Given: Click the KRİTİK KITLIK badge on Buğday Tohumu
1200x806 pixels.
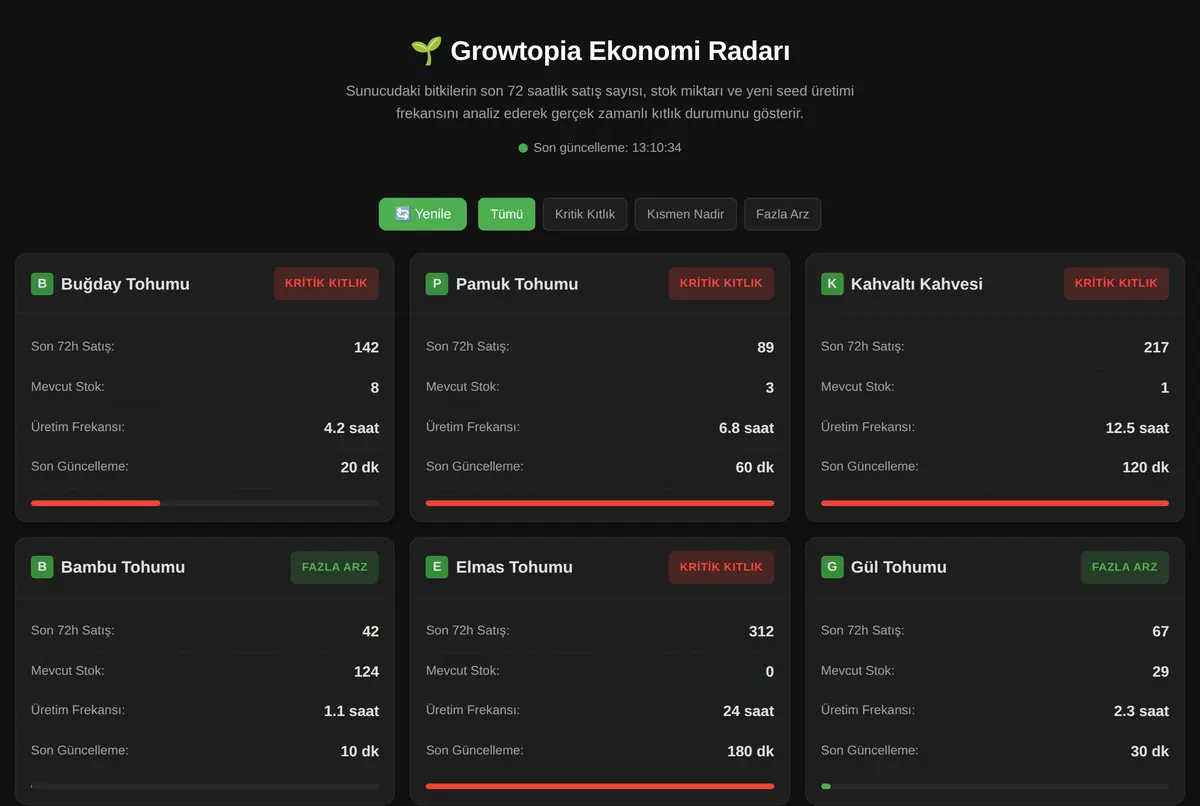Looking at the screenshot, I should pyautogui.click(x=326, y=283).
